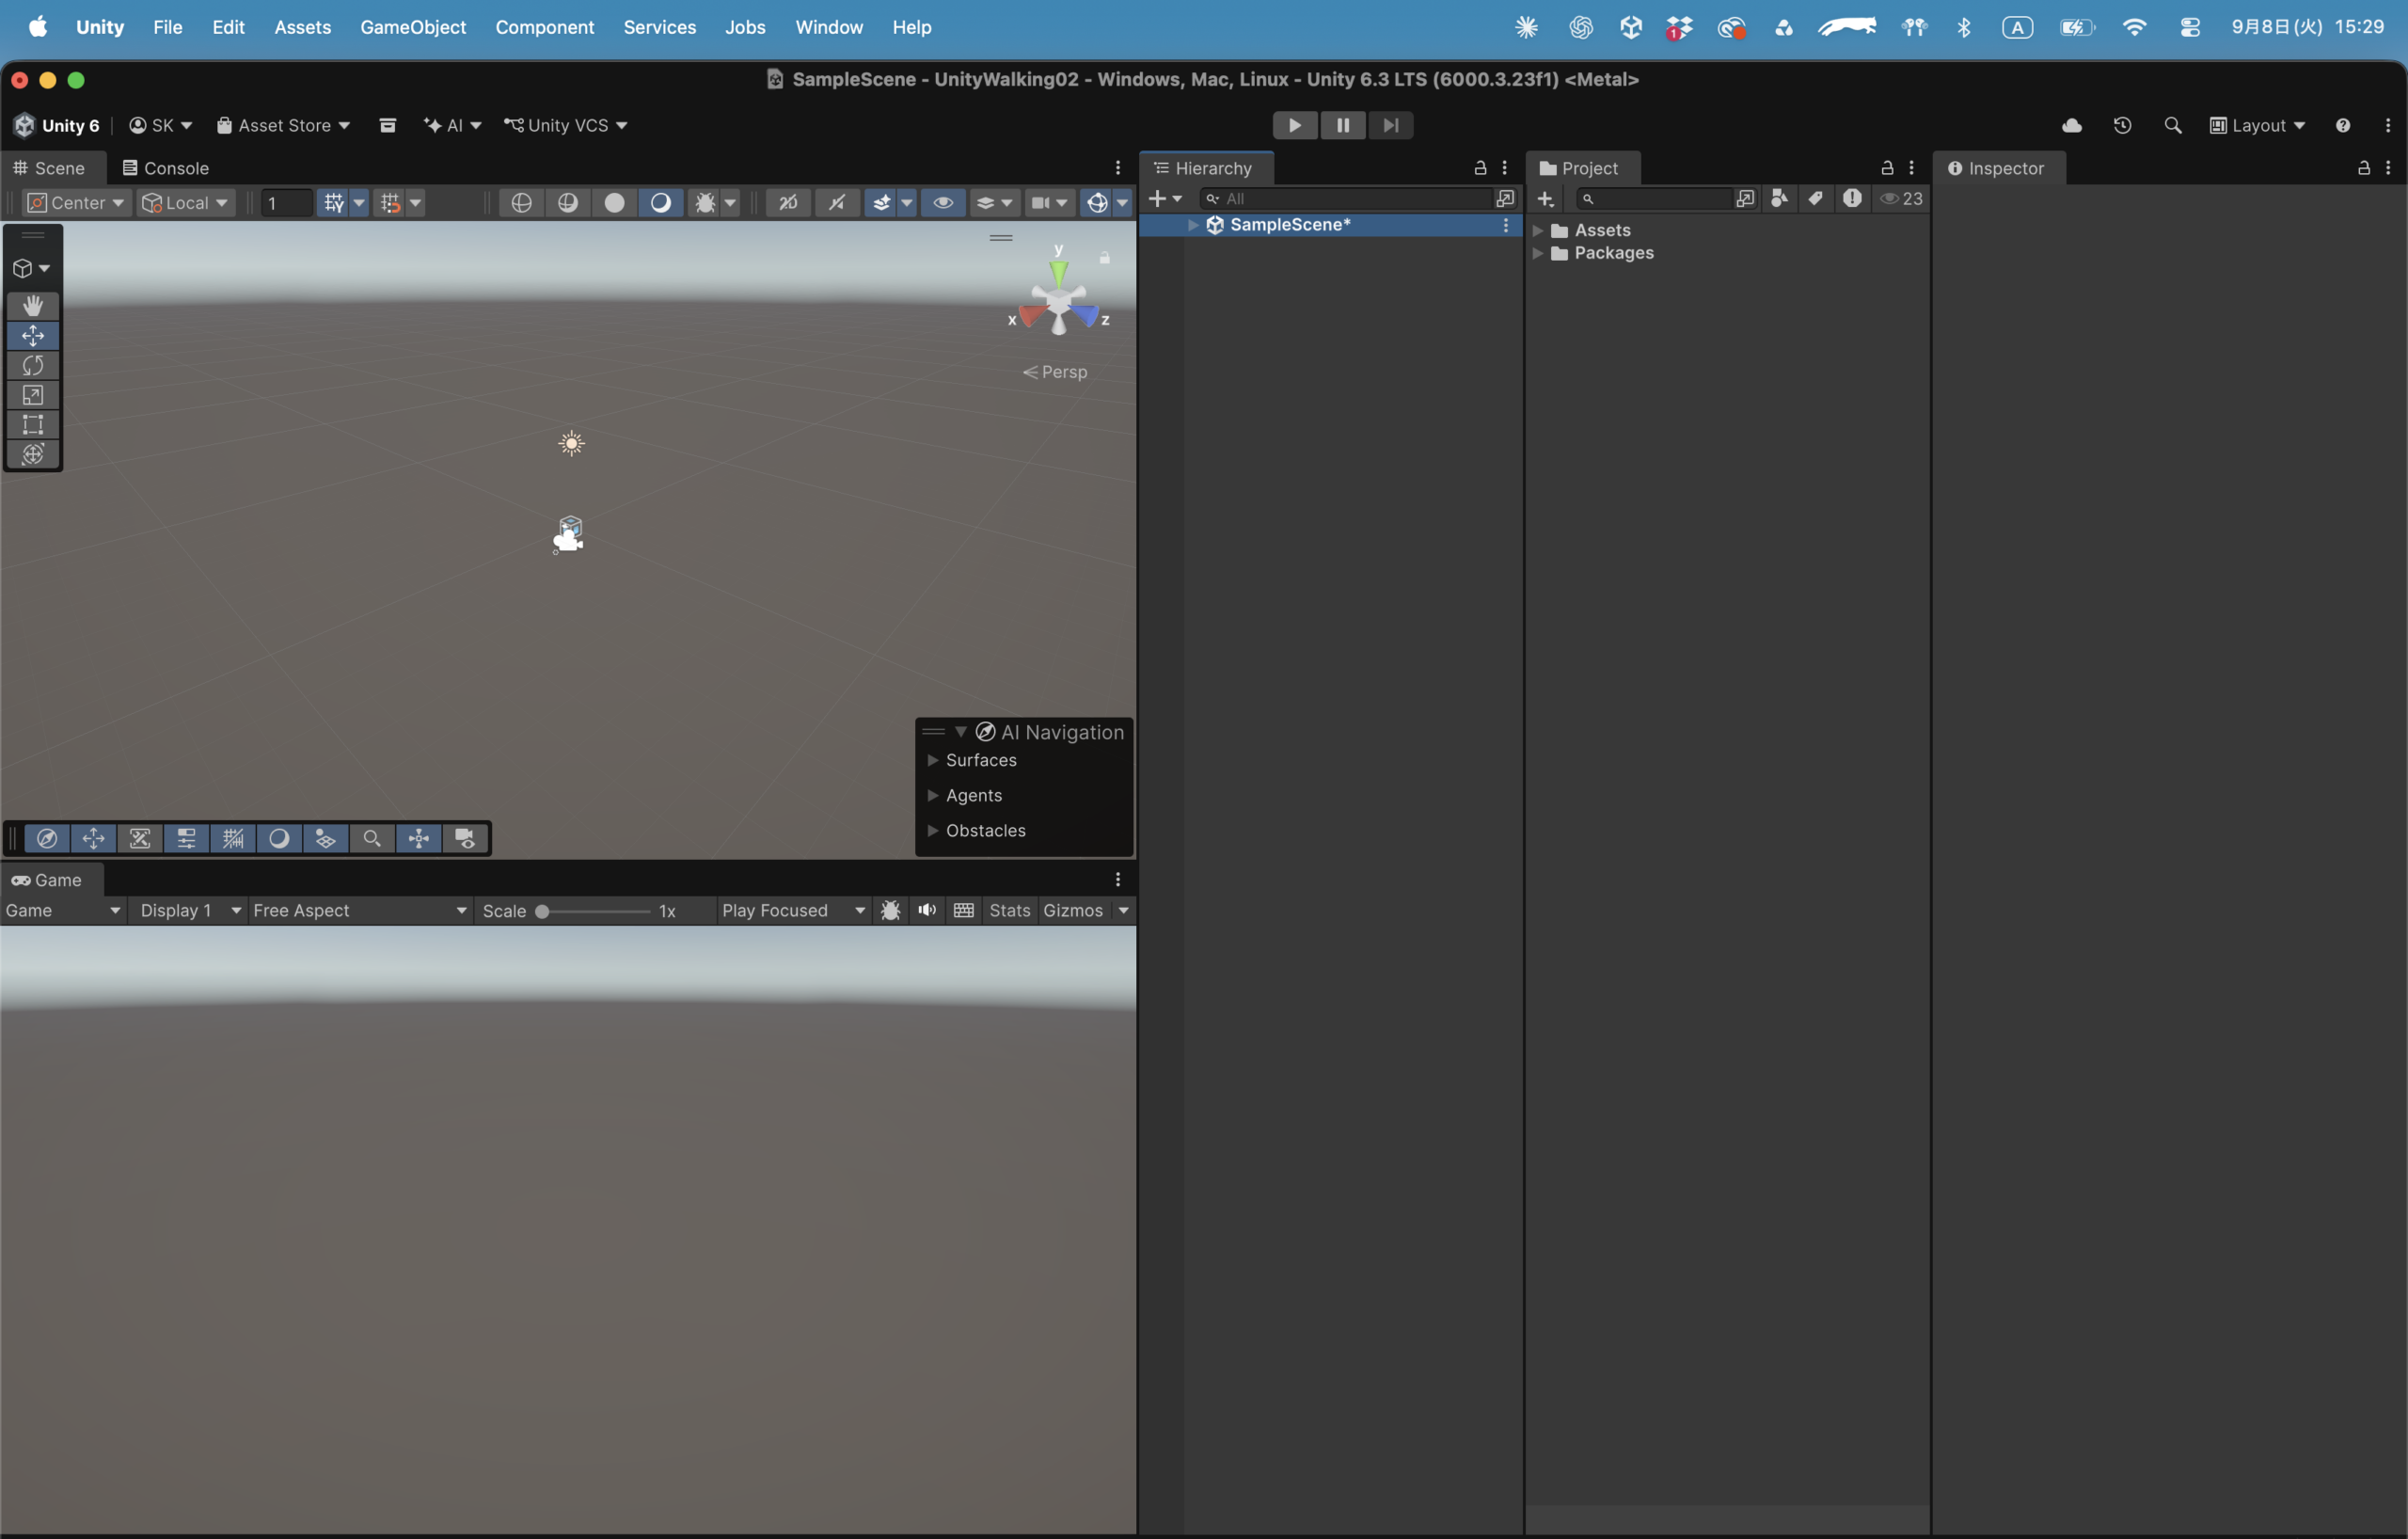The width and height of the screenshot is (2408, 1539).
Task: Click the Step frame button
Action: point(1391,125)
